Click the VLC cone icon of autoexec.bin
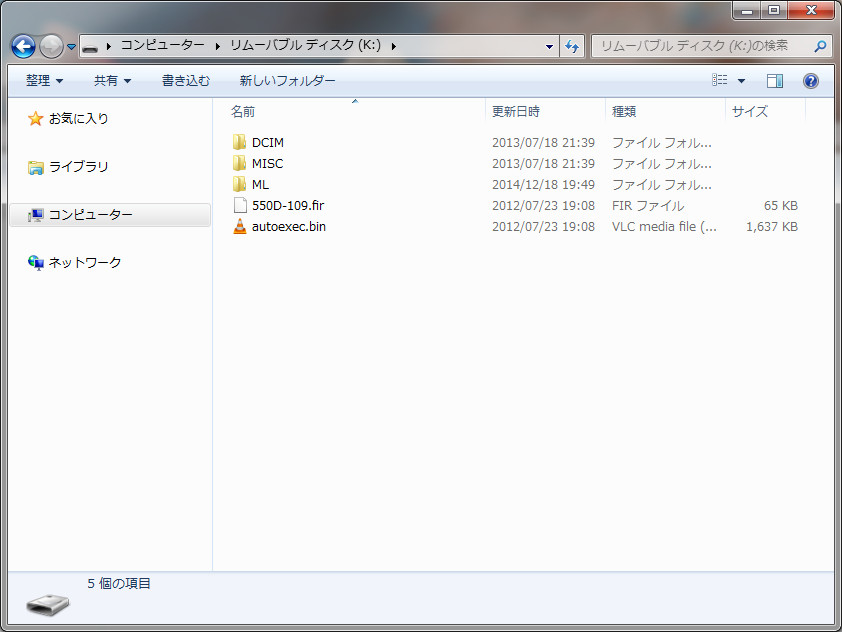842x632 pixels. point(240,226)
